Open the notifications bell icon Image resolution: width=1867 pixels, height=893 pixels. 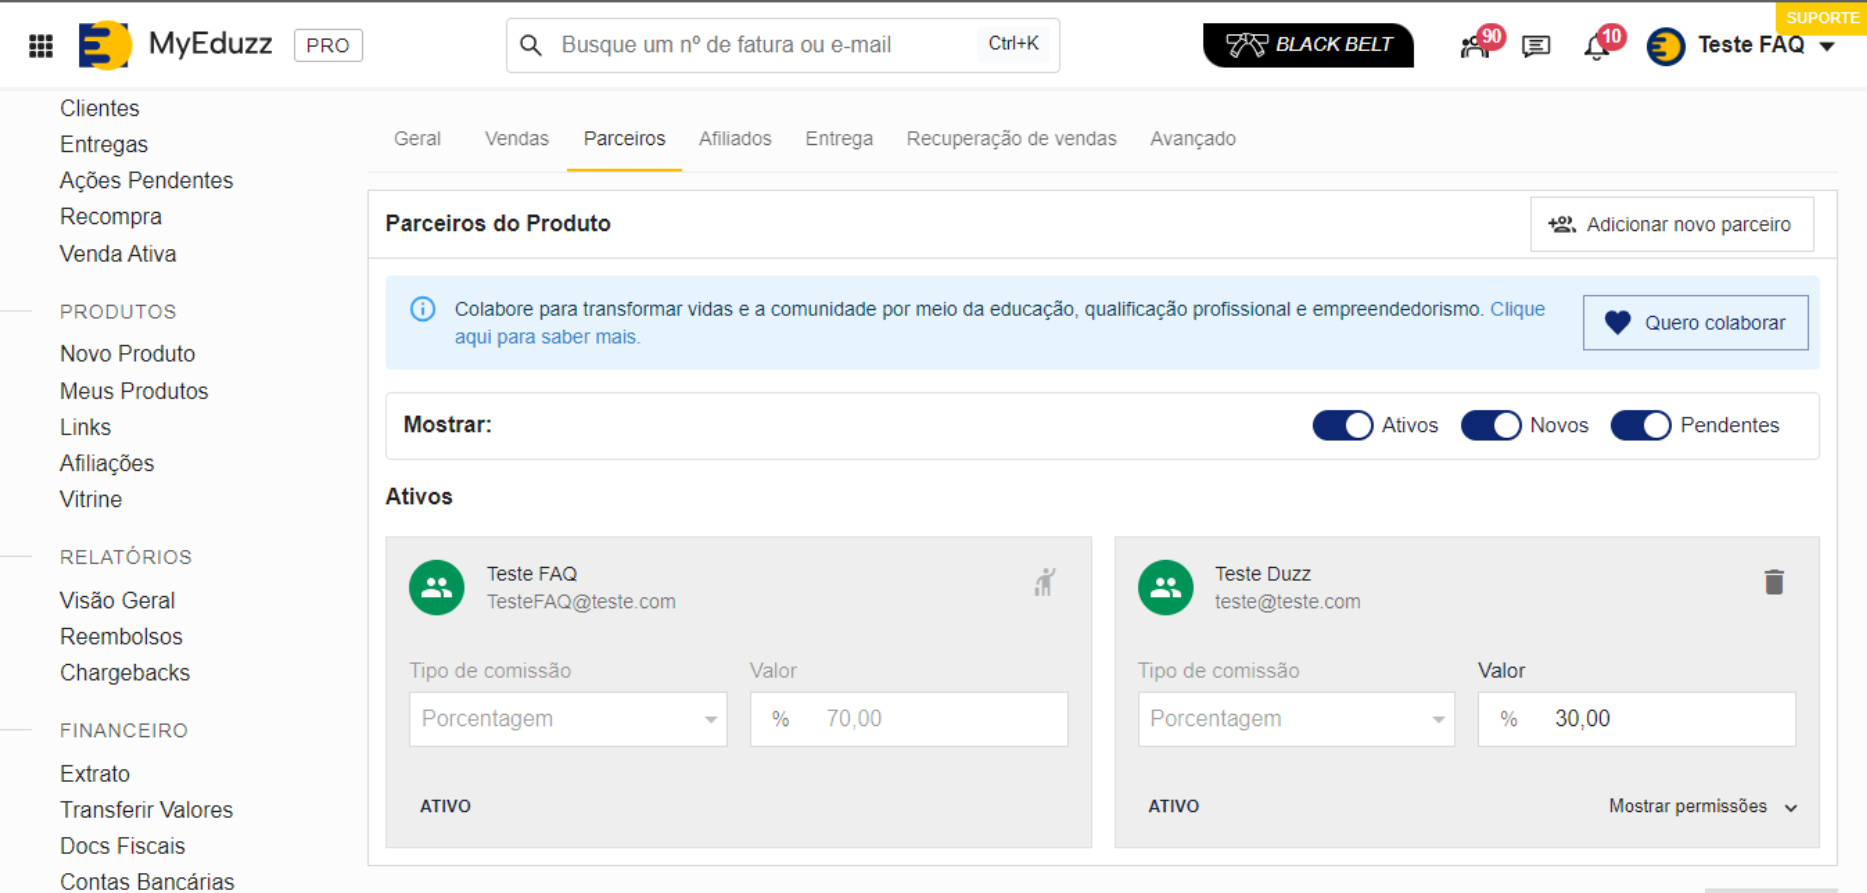pos(1597,47)
